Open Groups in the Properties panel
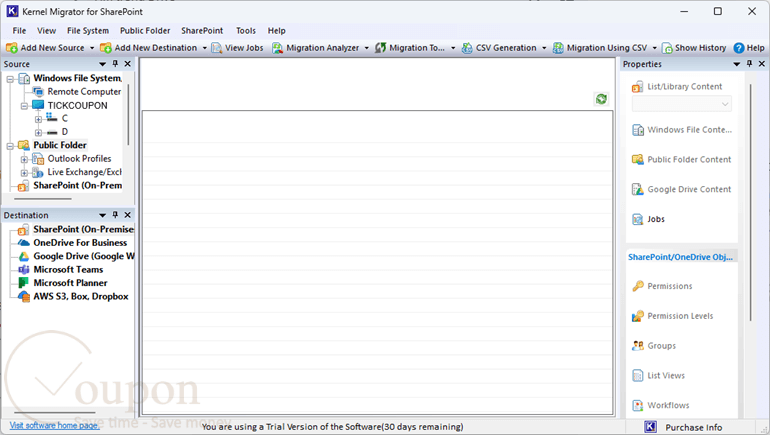770x435 pixels. point(654,346)
